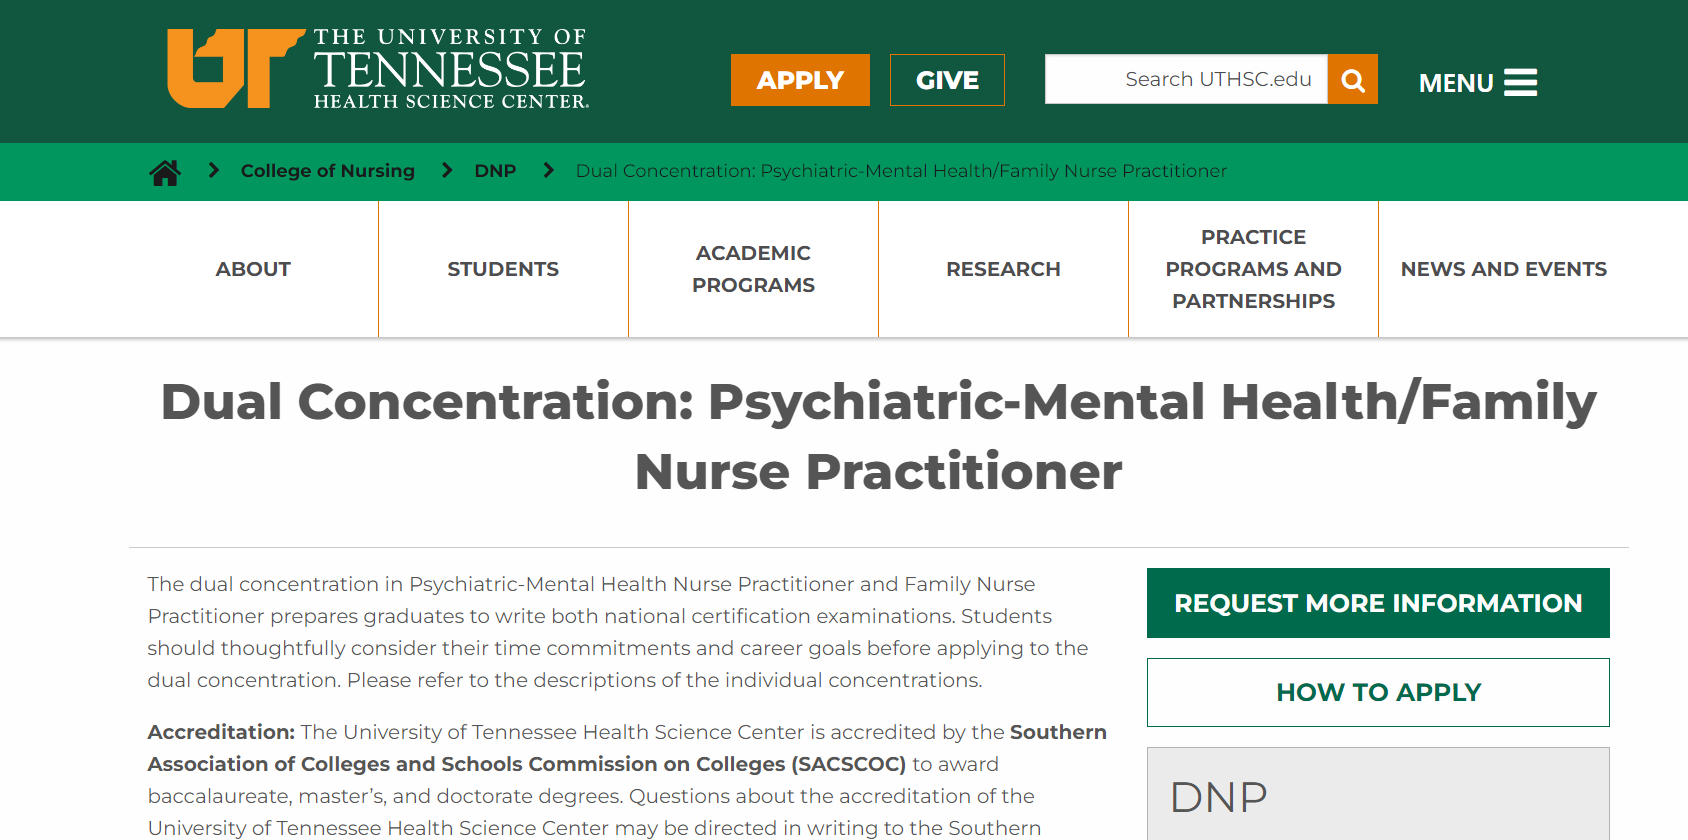1688x840 pixels.
Task: Open the ACADEMIC PROGRAMS navigation item
Action: pyautogui.click(x=753, y=269)
